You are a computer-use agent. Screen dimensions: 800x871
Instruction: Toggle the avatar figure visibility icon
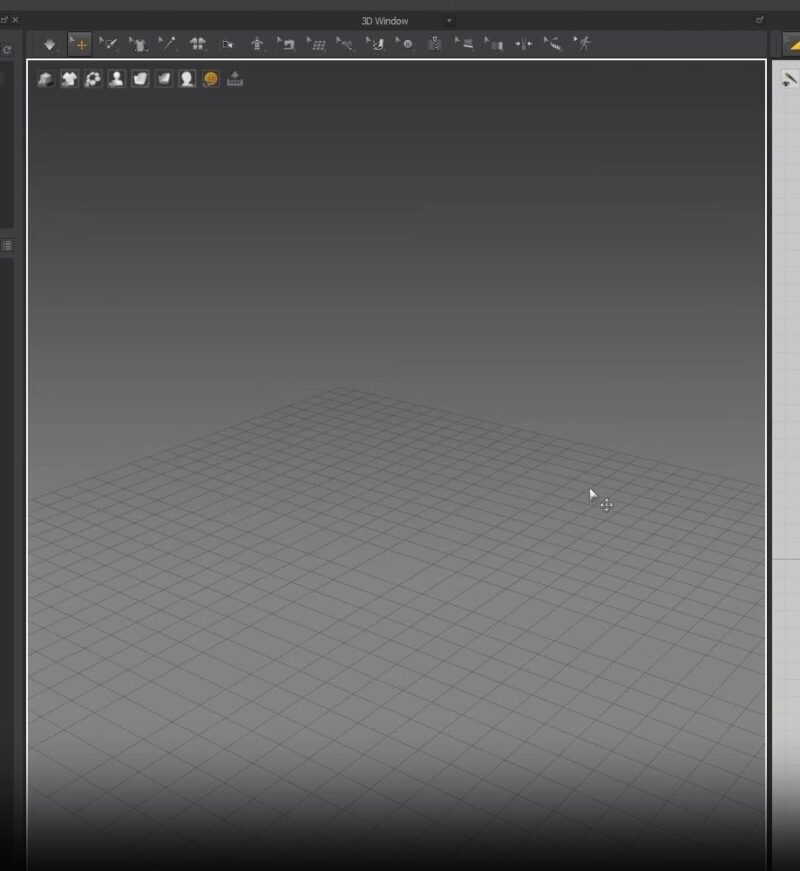click(x=117, y=80)
